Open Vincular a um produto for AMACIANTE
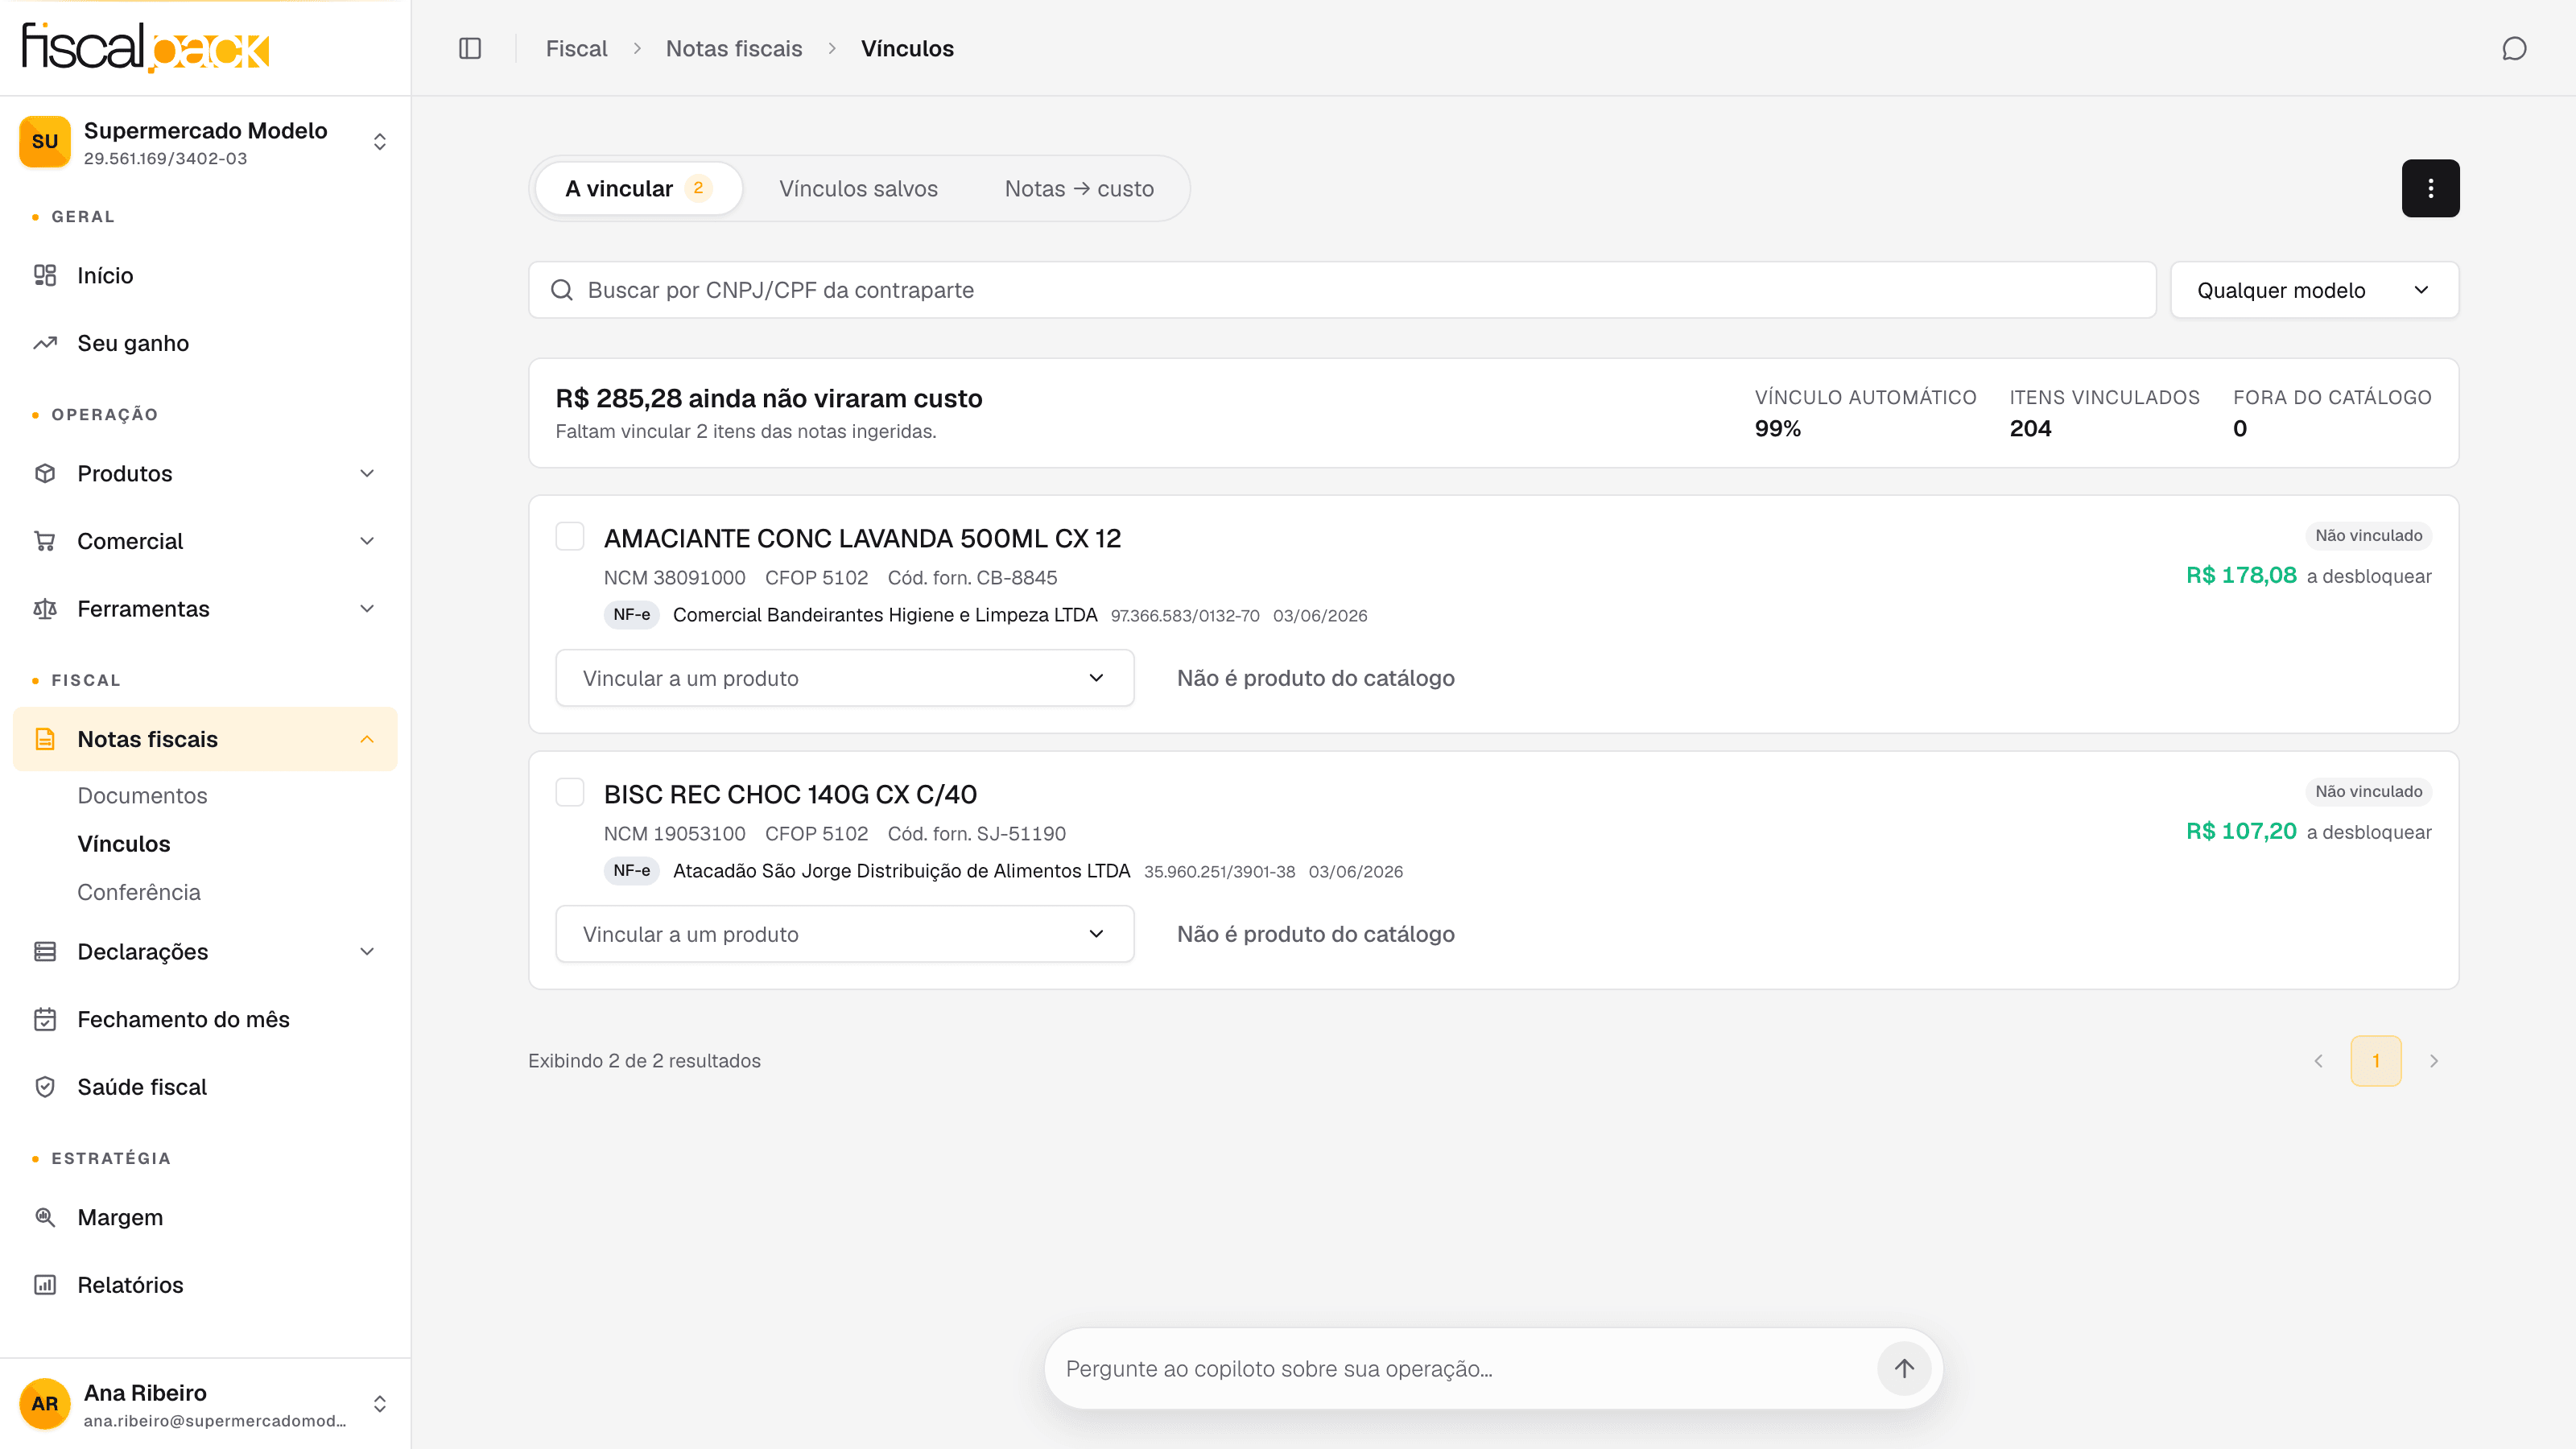This screenshot has width=2576, height=1449. [845, 678]
